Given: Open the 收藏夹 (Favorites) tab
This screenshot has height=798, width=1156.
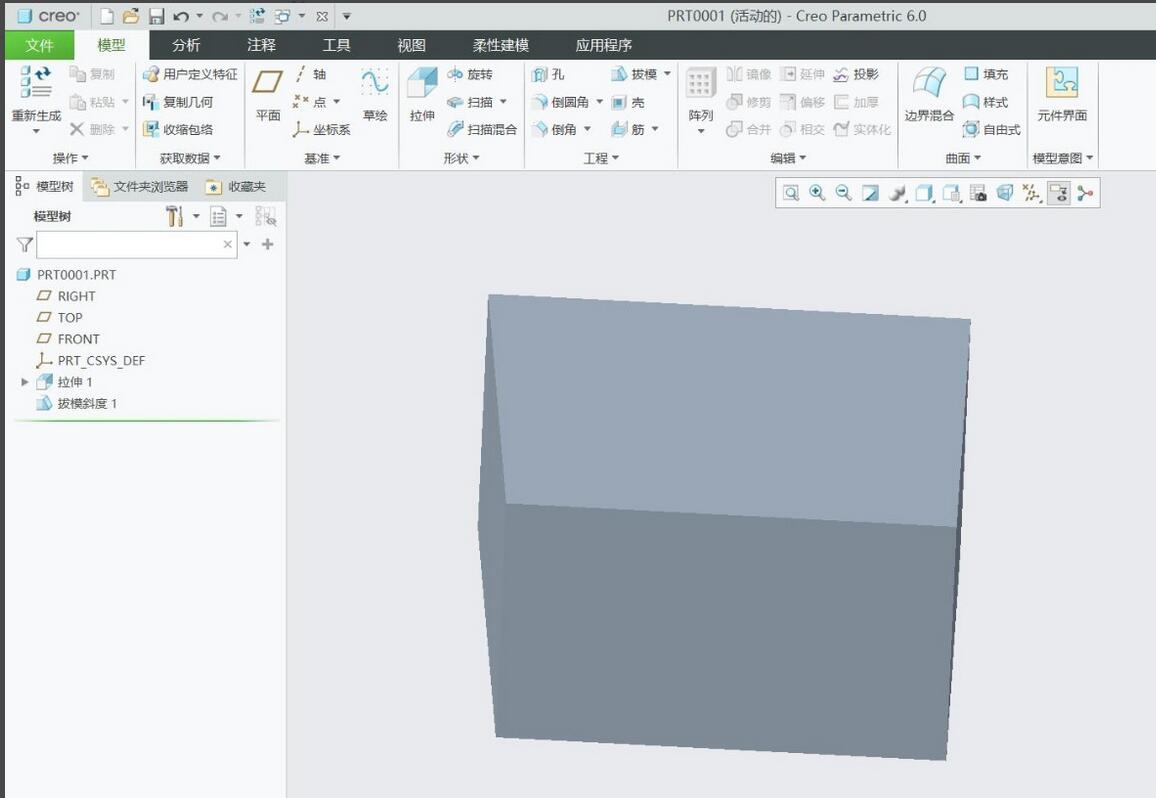Looking at the screenshot, I should [237, 187].
